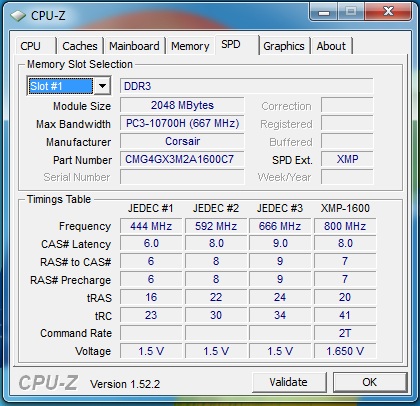Click the Memory Slot Selection group title
Image resolution: width=420 pixels, height=406 pixels.
coord(80,64)
